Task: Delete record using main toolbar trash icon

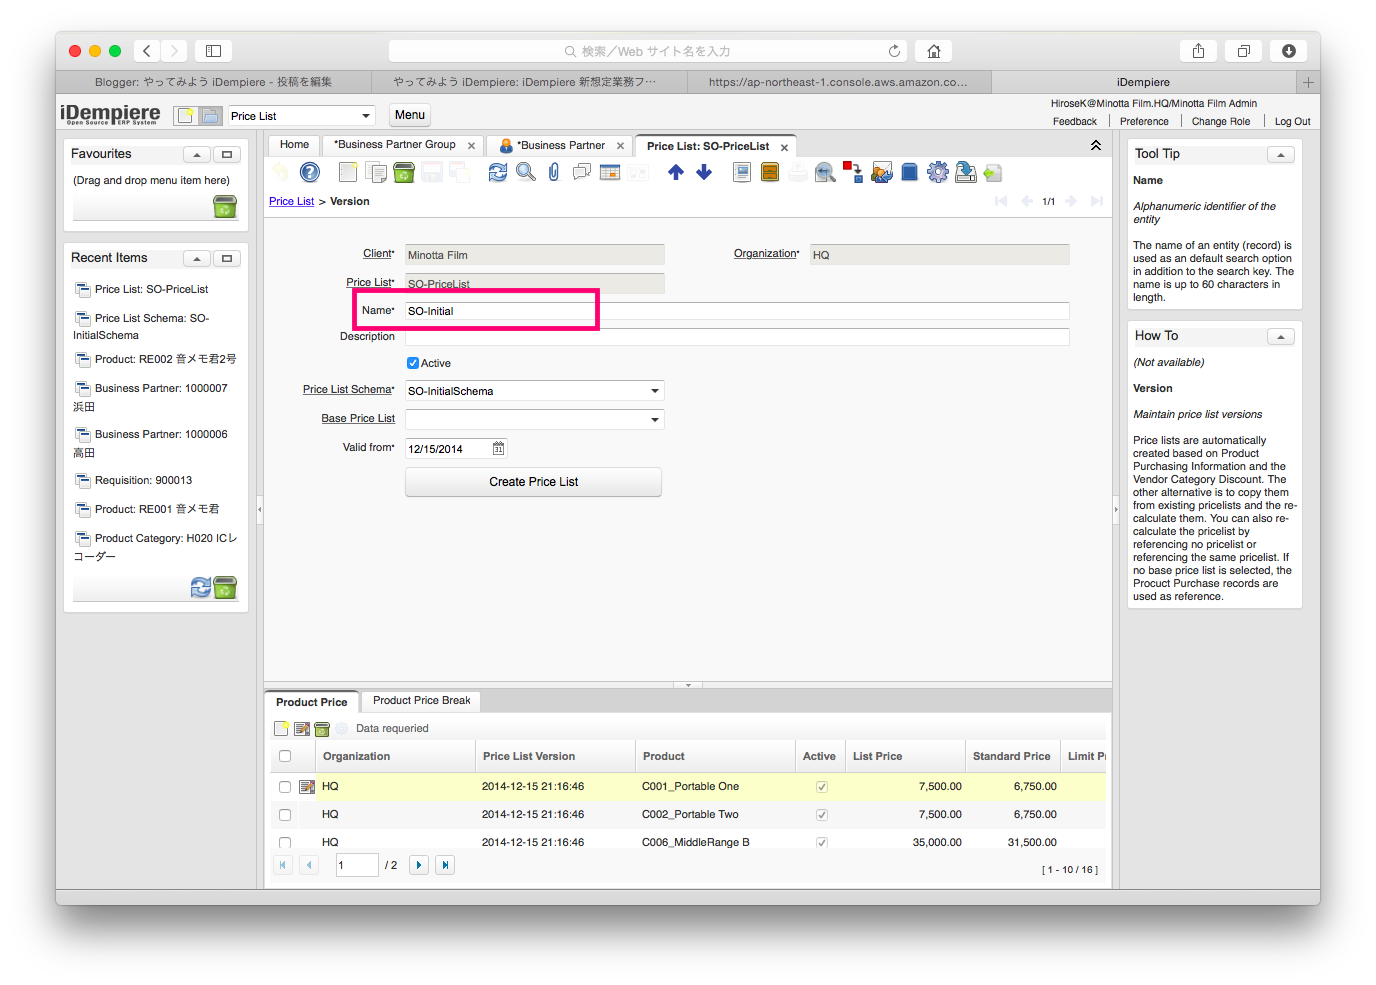Action: (x=404, y=172)
